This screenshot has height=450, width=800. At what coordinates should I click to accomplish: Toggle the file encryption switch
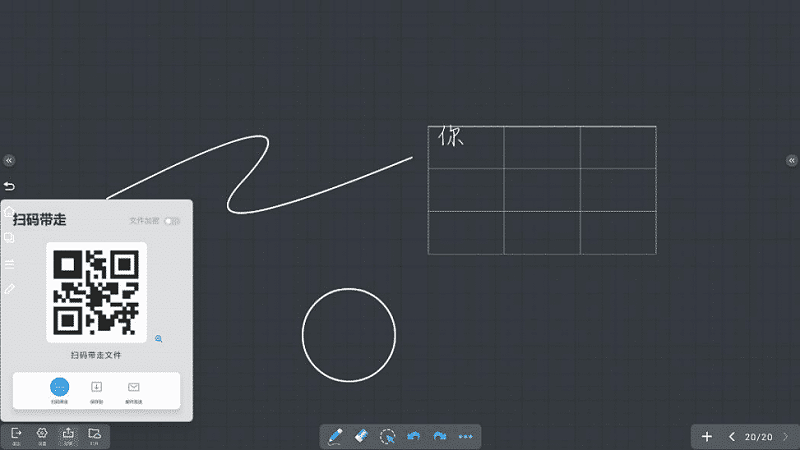tap(172, 221)
